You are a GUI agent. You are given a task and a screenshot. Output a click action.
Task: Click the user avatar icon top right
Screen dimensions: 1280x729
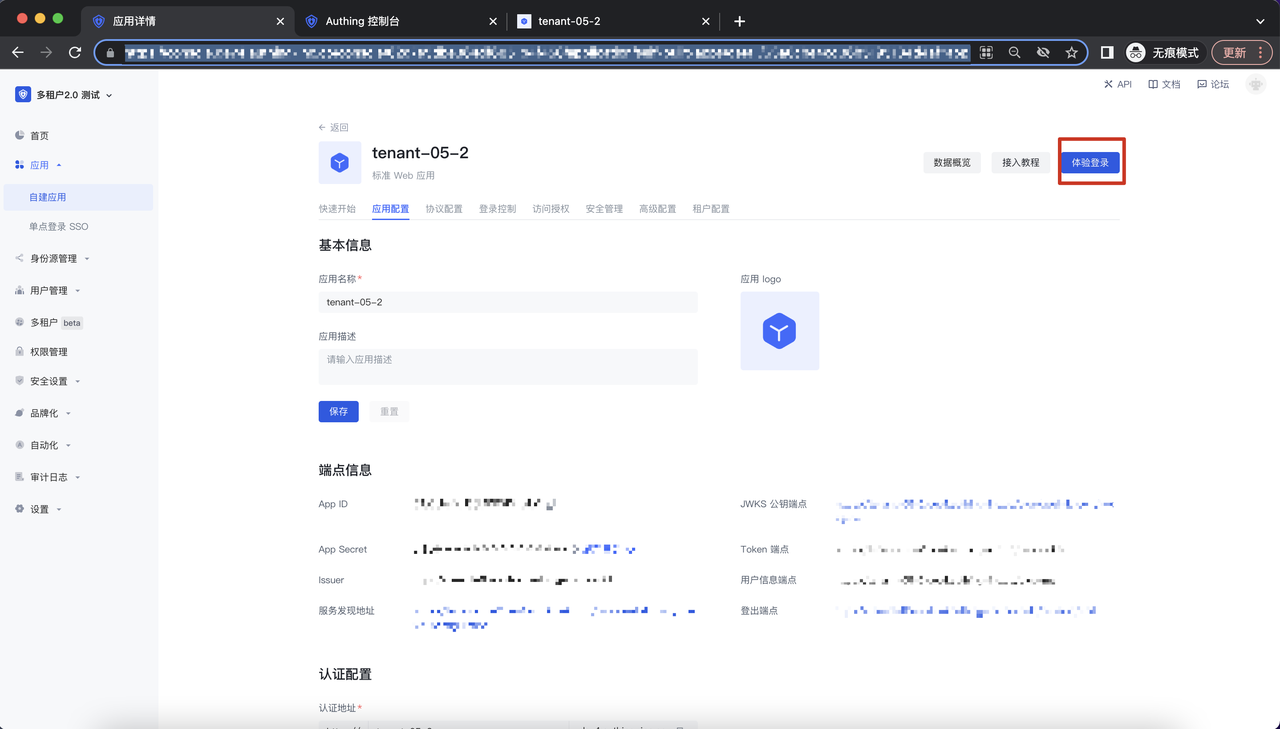[1255, 85]
